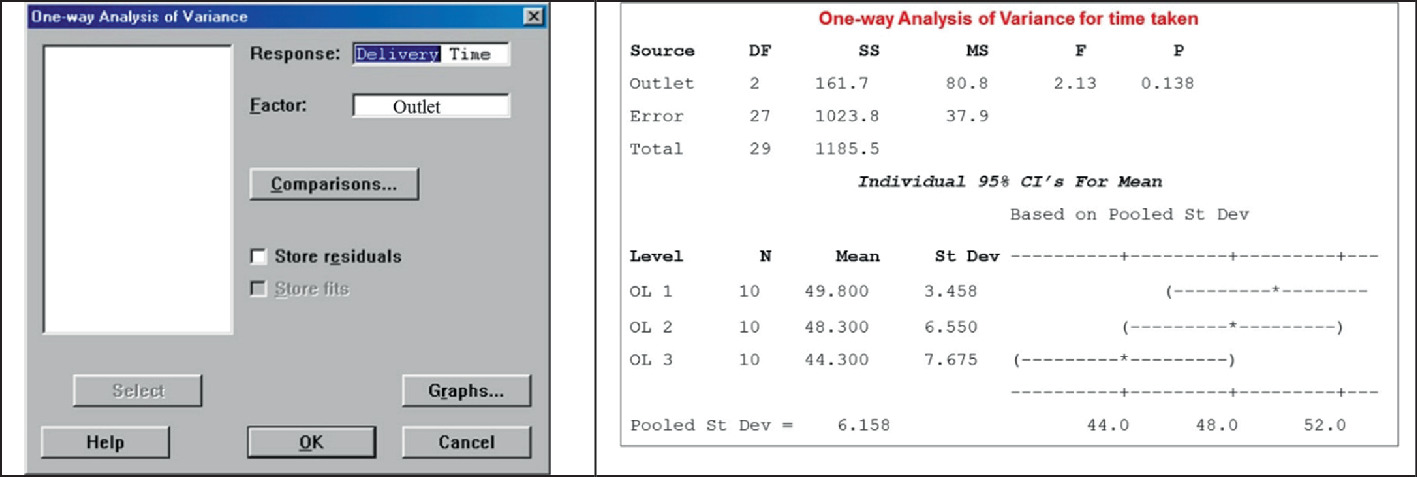Select the OL 1 level label

tap(651, 292)
